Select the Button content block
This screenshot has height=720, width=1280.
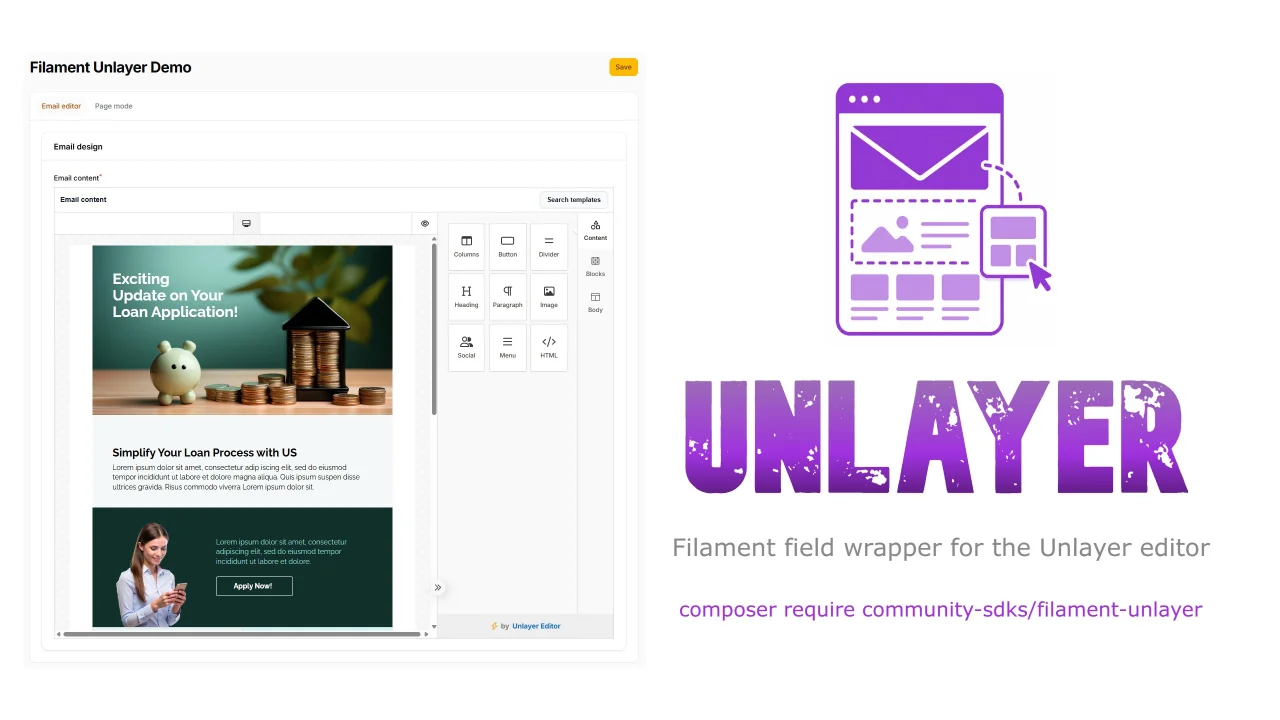point(508,247)
